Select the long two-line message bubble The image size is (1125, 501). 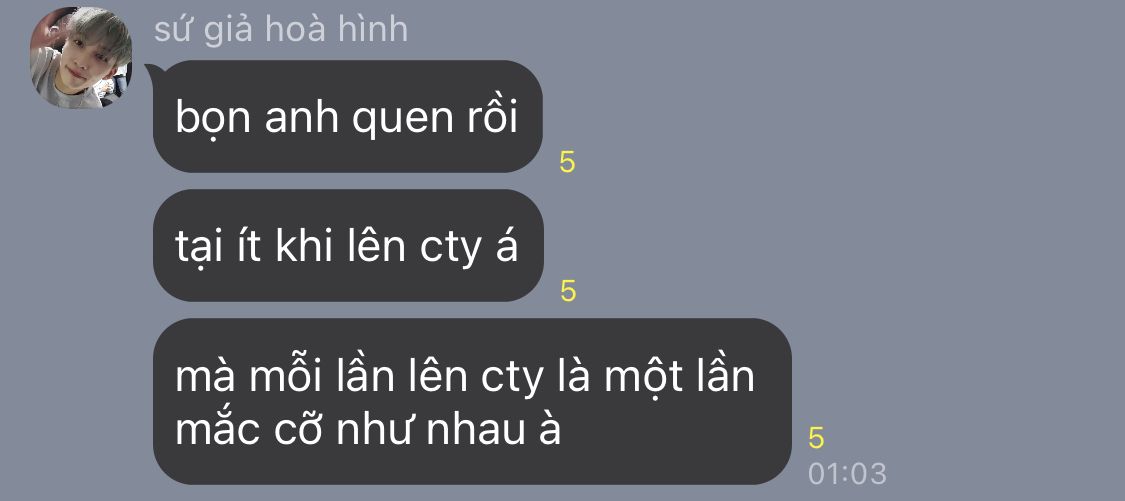tap(472, 401)
